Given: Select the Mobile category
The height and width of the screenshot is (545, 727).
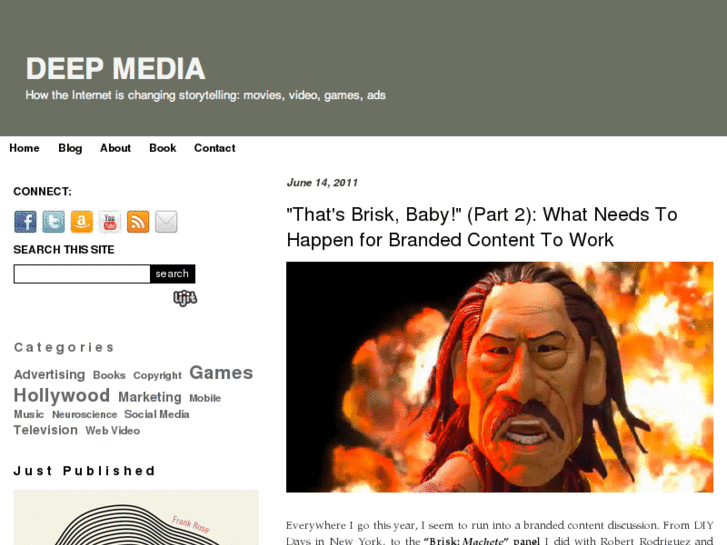Looking at the screenshot, I should pos(205,398).
